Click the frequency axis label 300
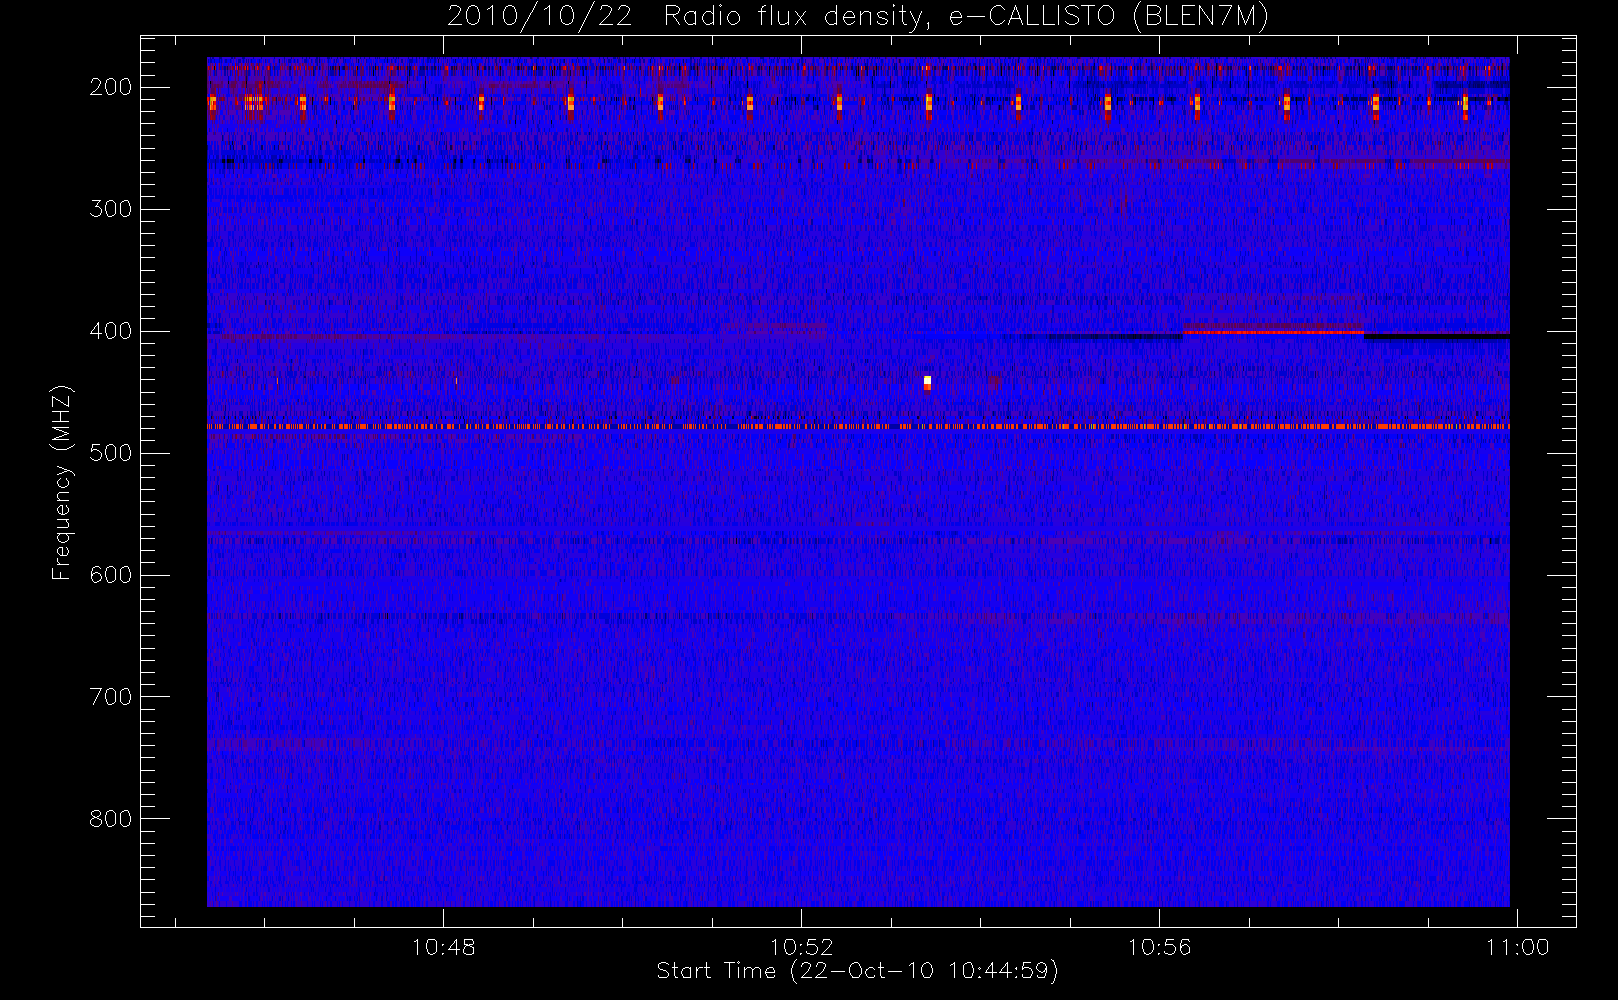Viewport: 1618px width, 1000px height. (x=110, y=209)
